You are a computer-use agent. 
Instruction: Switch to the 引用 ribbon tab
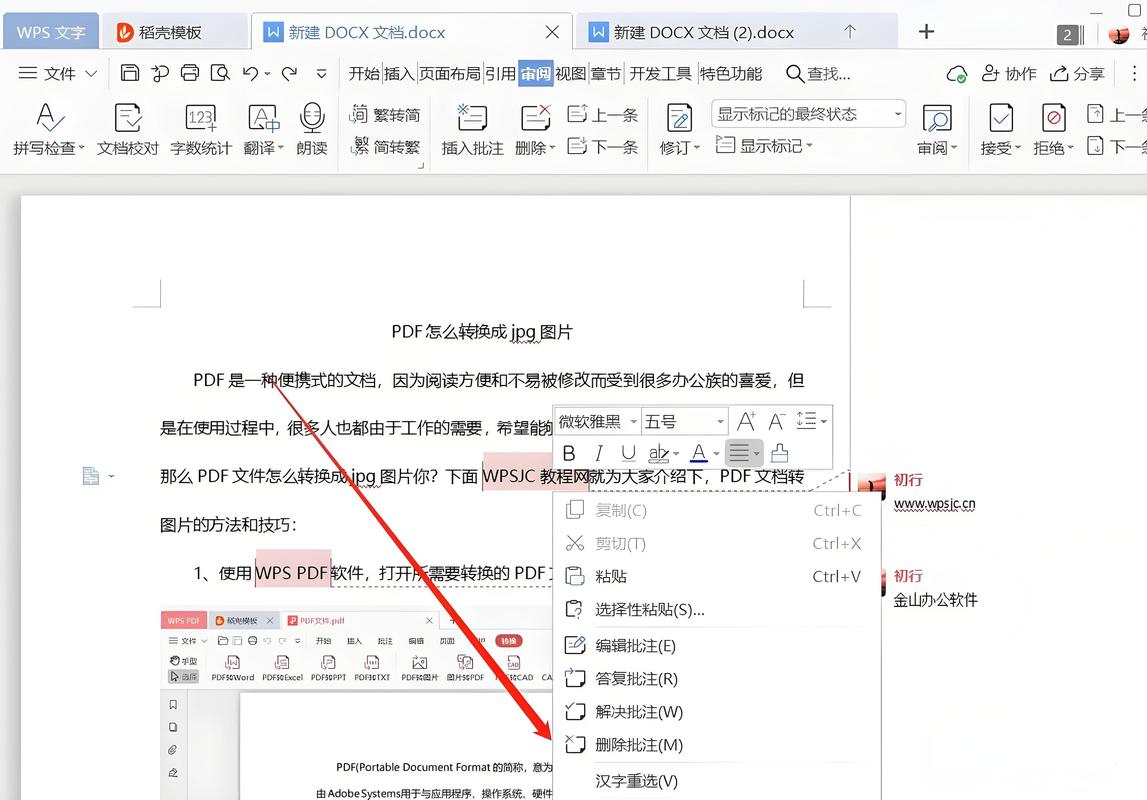click(x=500, y=73)
